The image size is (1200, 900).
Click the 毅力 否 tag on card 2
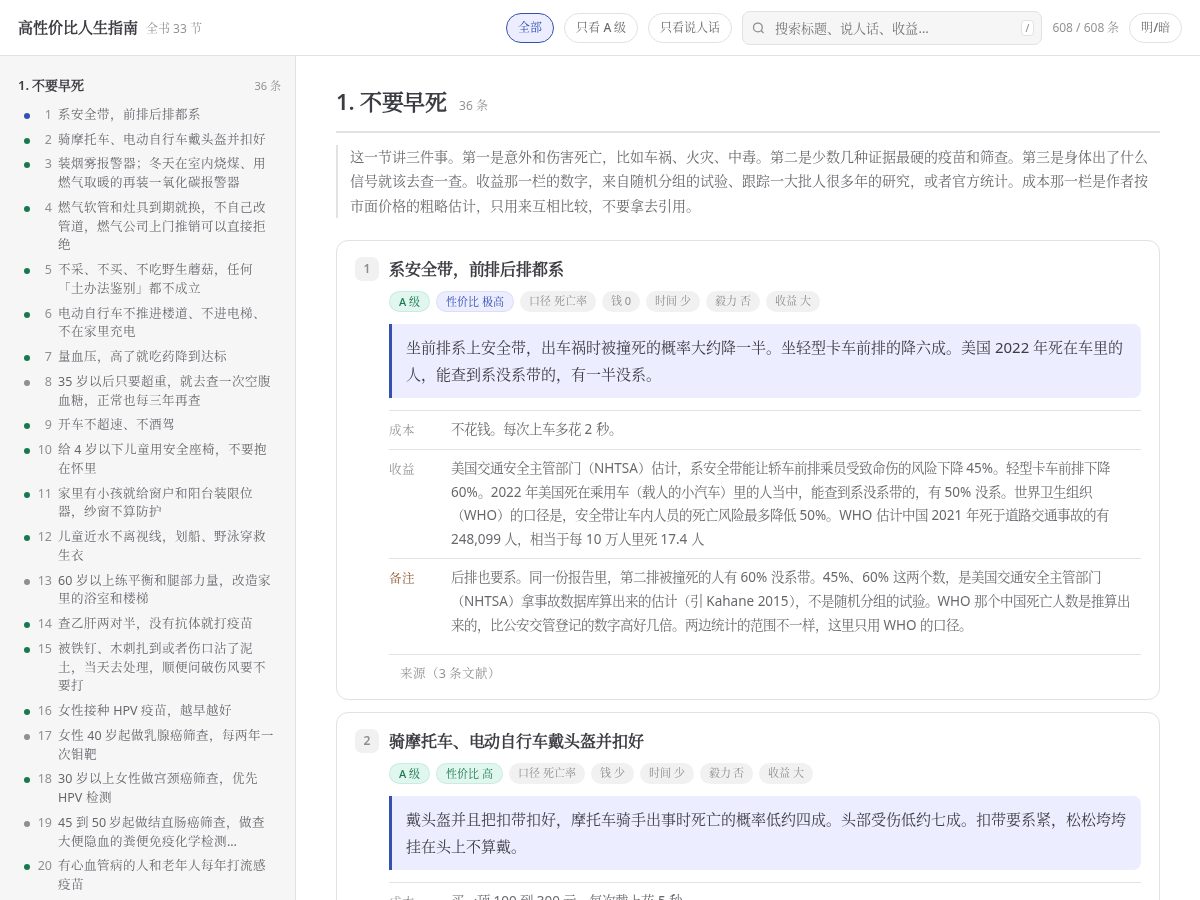point(726,773)
